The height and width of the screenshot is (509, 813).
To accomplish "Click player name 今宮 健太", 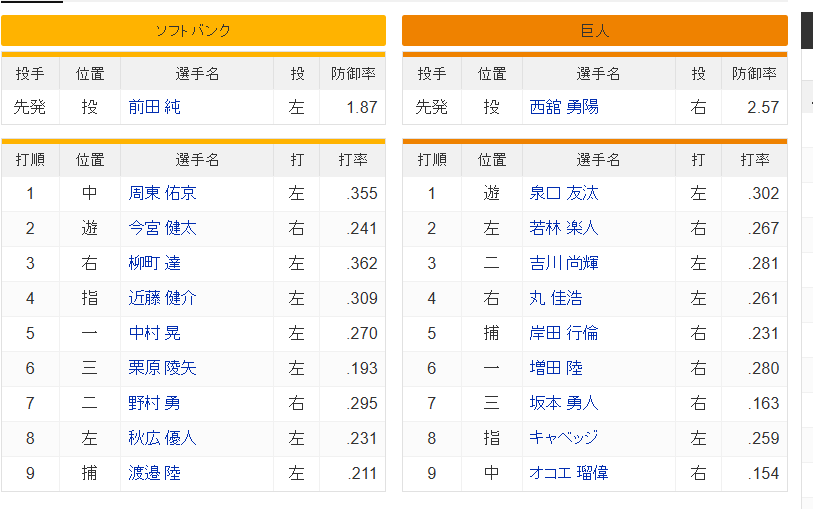I will (162, 228).
